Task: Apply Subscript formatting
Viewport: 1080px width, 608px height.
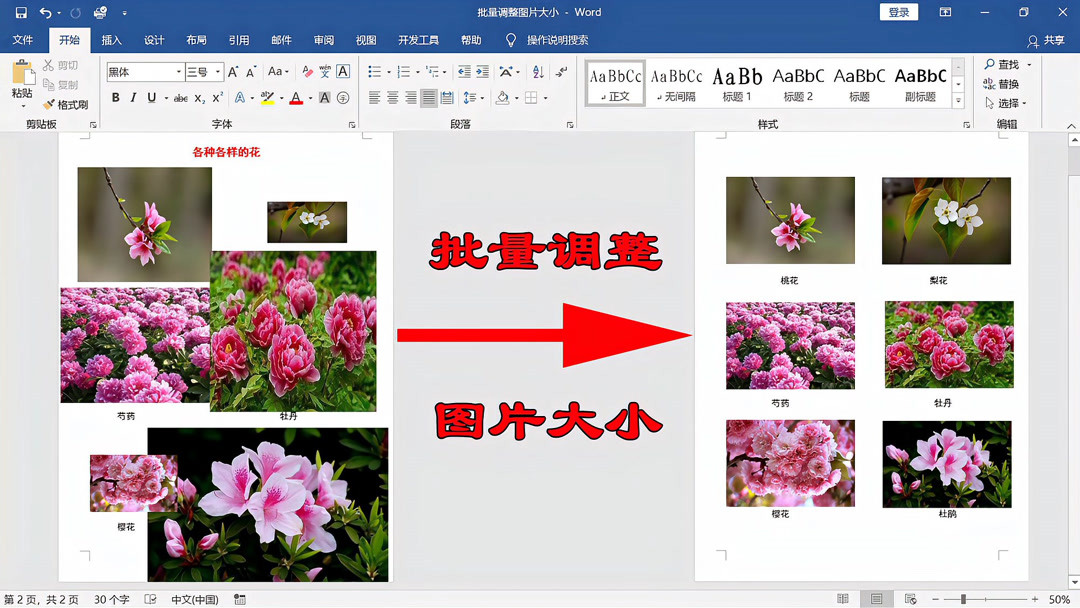Action: click(201, 96)
